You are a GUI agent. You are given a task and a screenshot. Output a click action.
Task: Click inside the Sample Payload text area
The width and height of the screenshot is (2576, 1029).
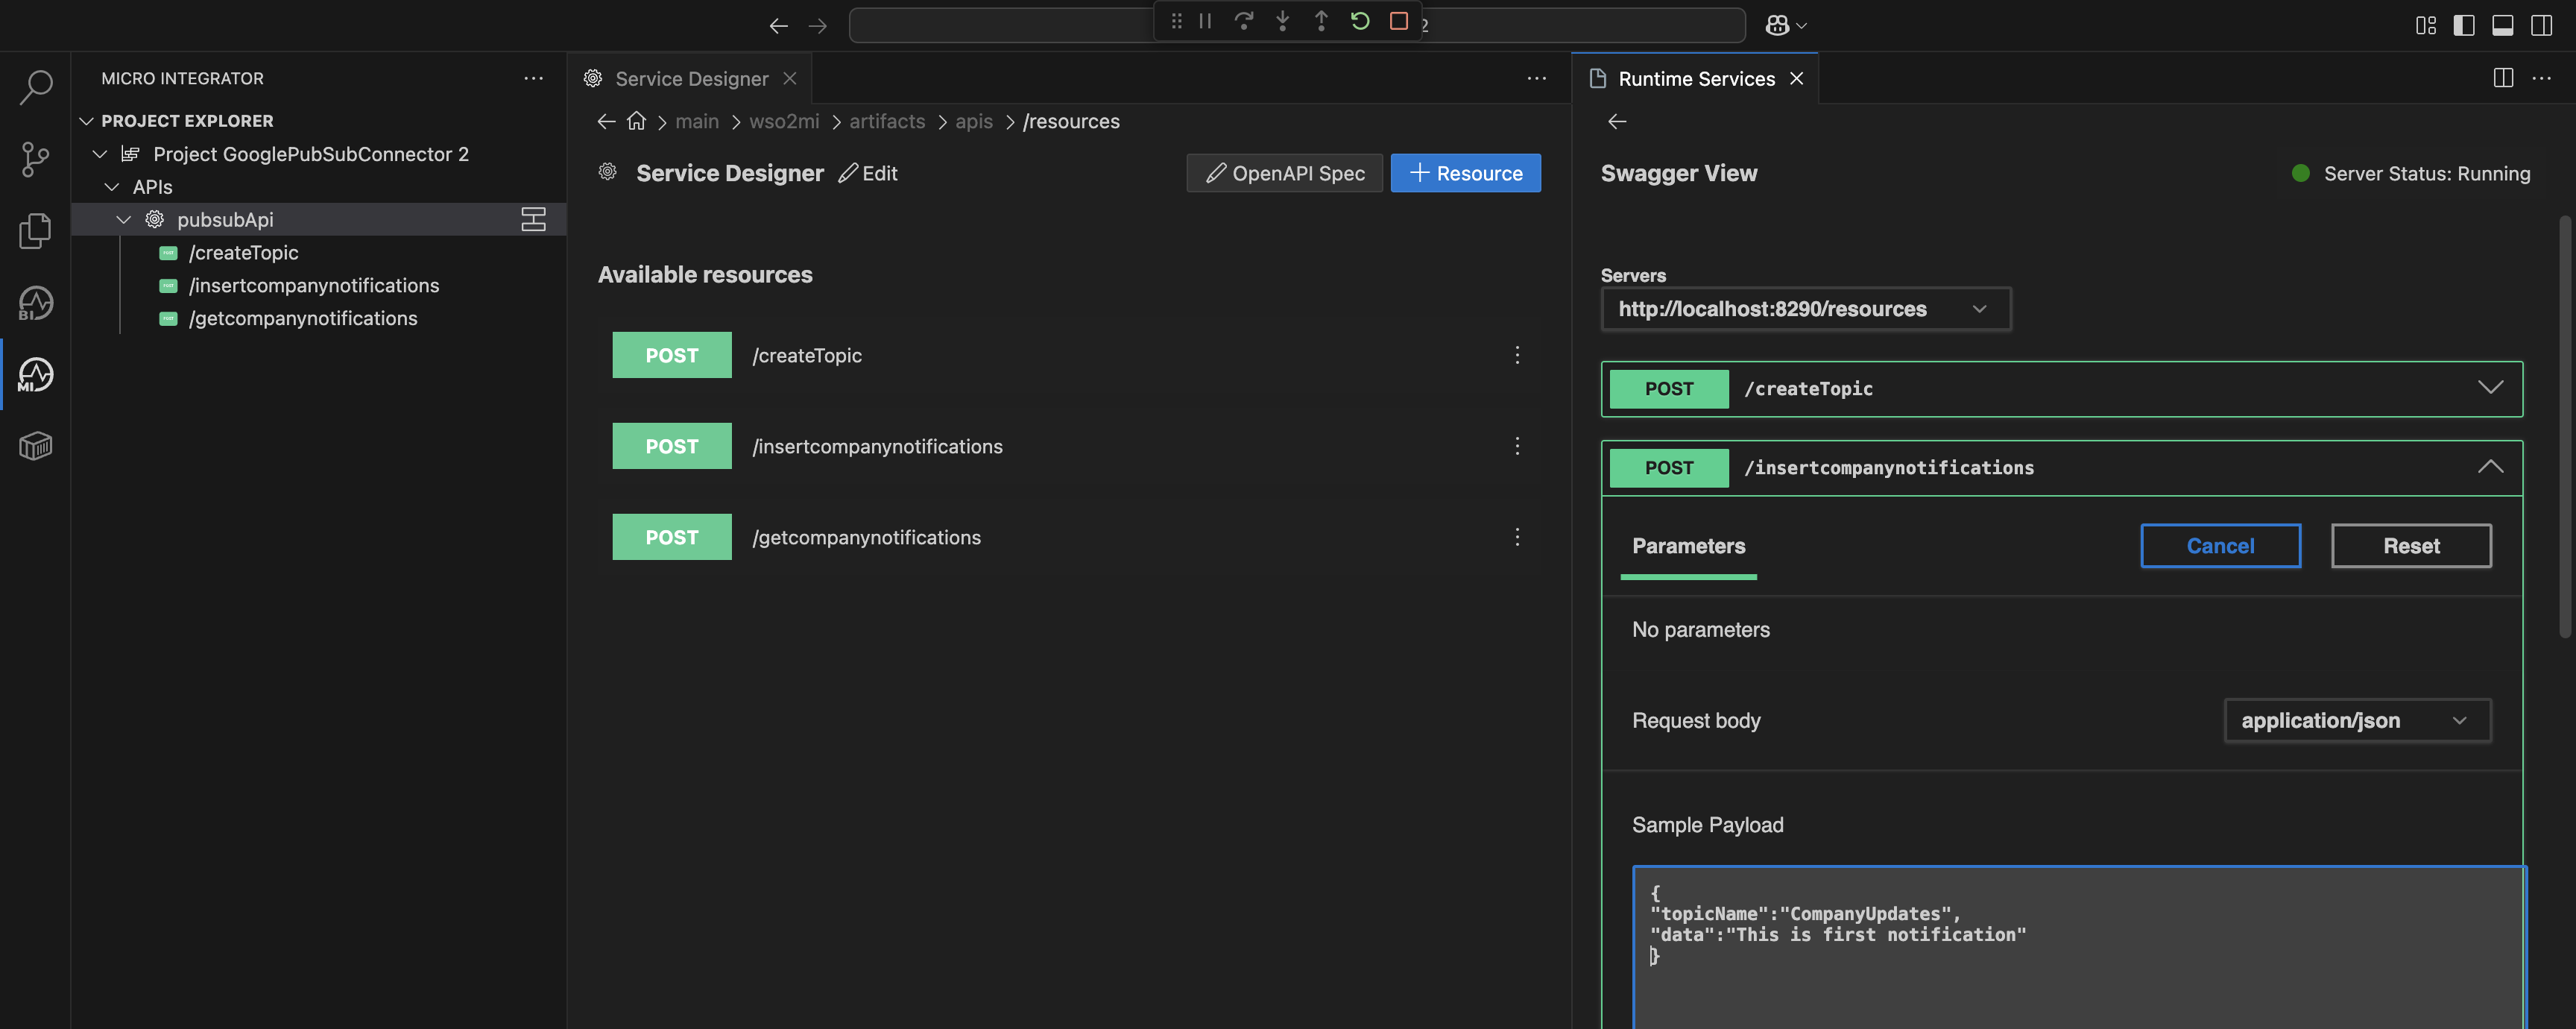(2079, 948)
